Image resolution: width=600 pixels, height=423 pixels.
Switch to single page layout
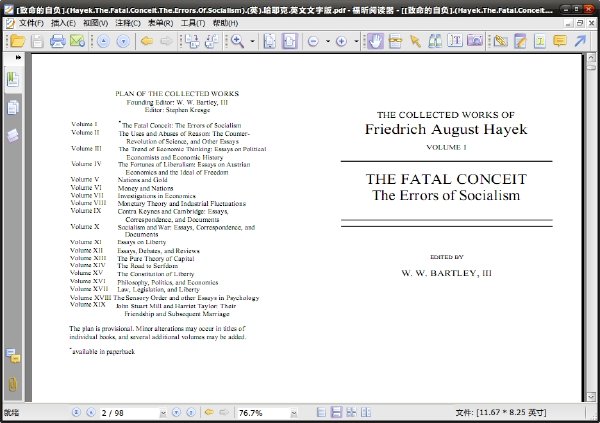pos(321,412)
